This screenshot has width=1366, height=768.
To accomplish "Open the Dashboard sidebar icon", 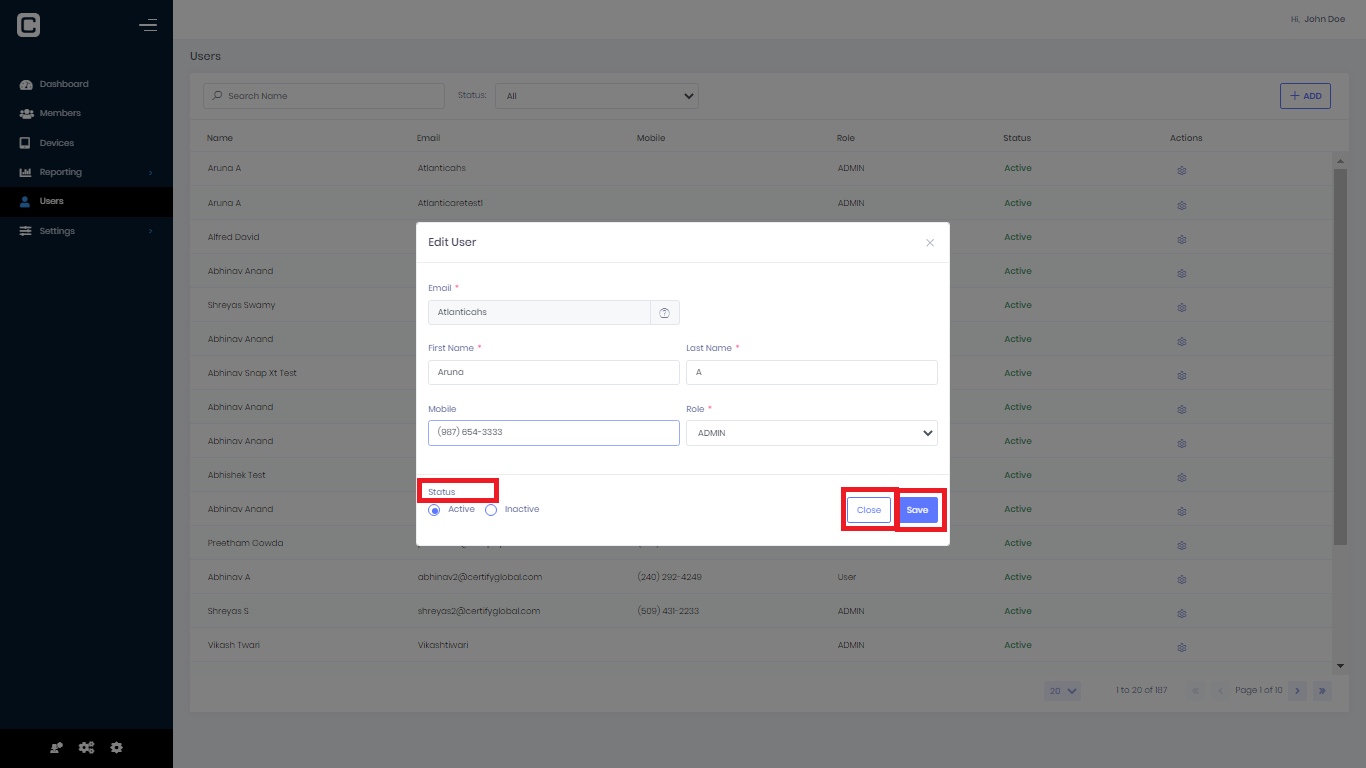I will 25,84.
